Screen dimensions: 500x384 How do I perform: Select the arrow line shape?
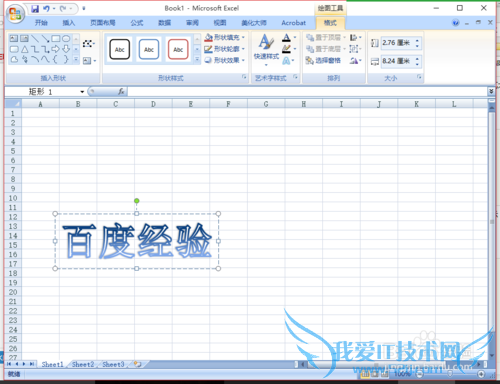pos(45,39)
